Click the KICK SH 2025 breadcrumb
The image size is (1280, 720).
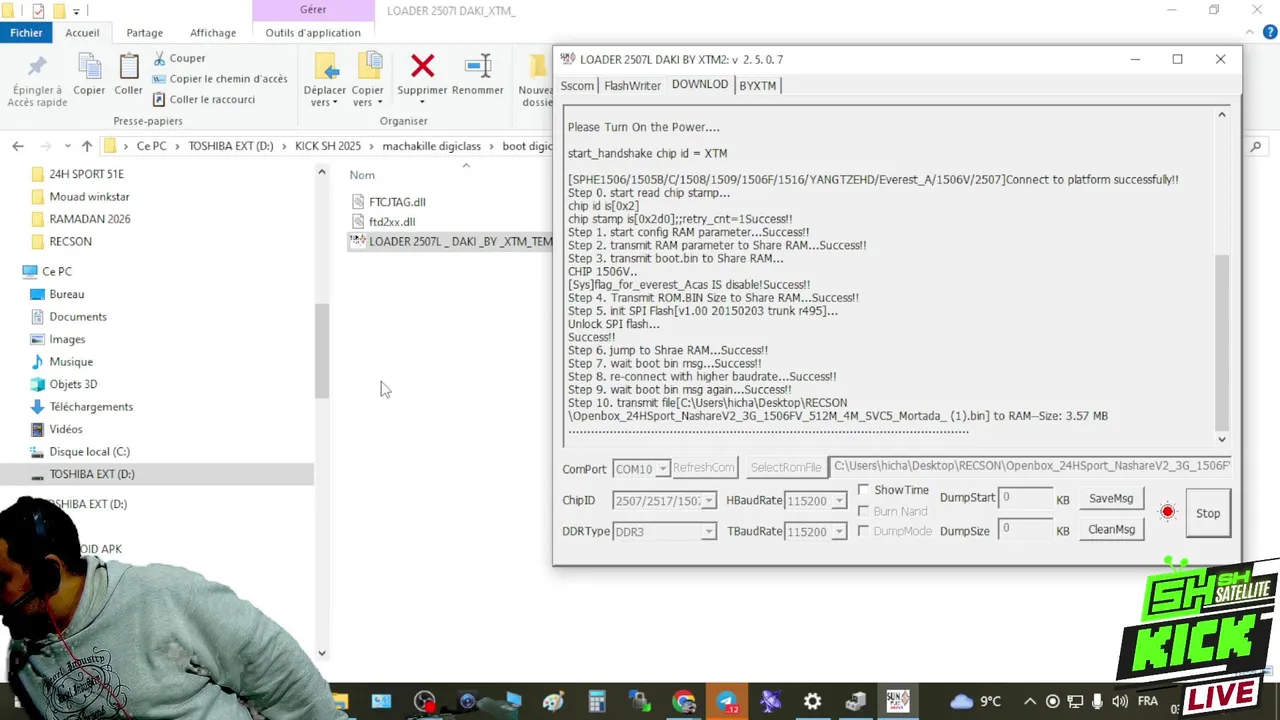tap(328, 146)
